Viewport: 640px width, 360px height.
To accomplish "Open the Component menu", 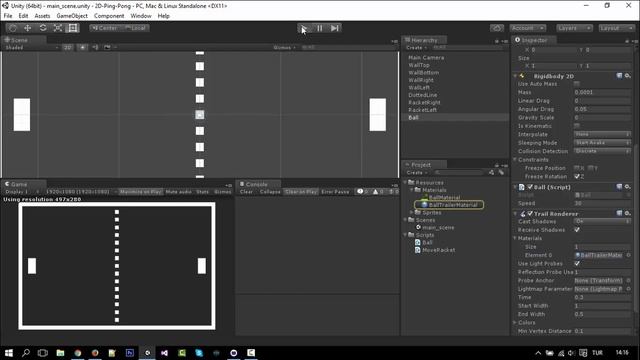I will 109,16.
